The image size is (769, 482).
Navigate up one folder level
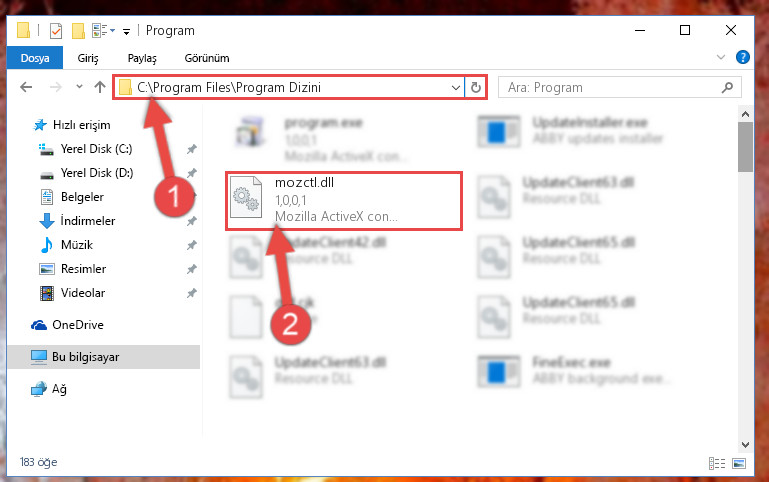pyautogui.click(x=100, y=87)
